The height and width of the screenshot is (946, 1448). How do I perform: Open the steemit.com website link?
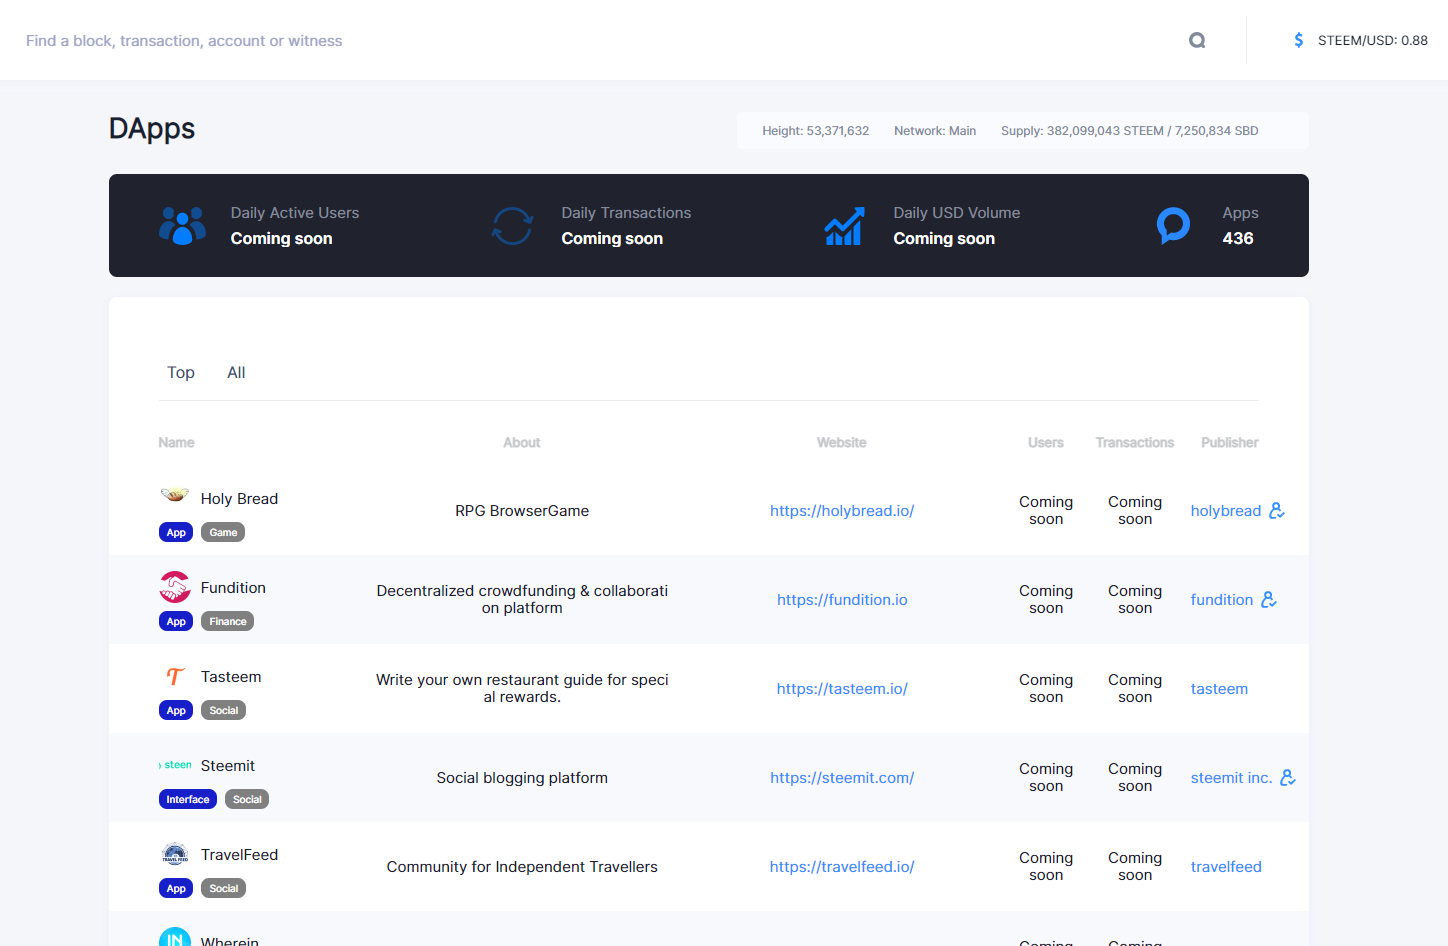[x=842, y=778]
